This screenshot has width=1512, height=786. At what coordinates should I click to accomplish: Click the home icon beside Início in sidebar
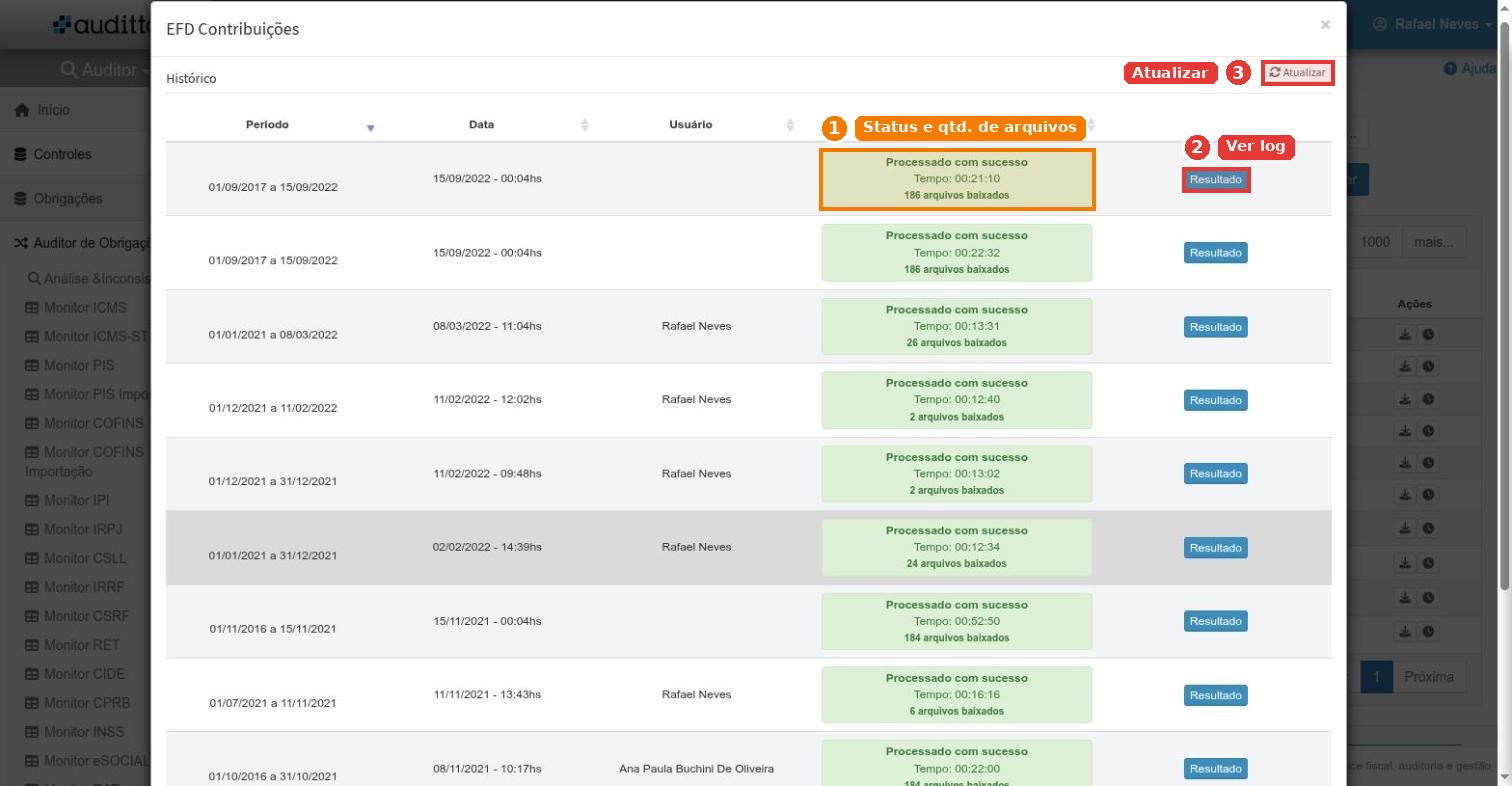[21, 110]
